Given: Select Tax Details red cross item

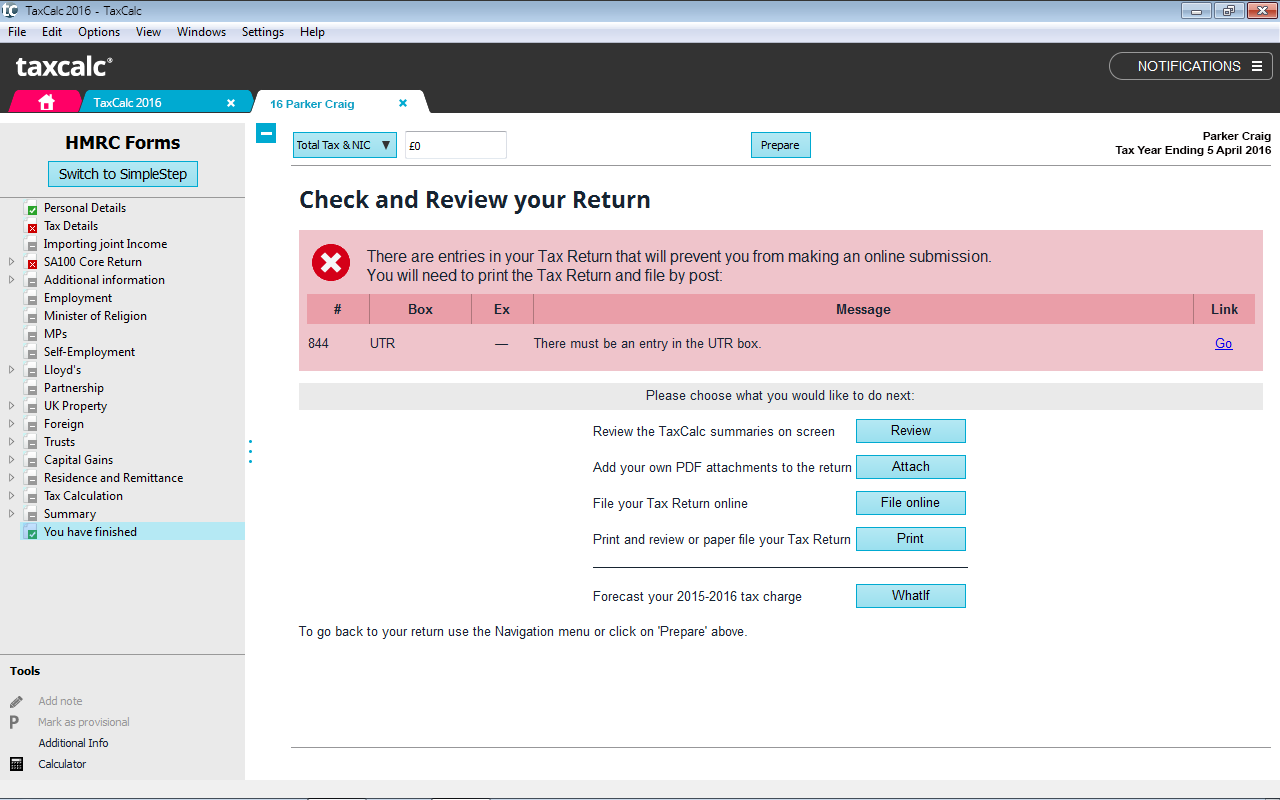Looking at the screenshot, I should click(70, 226).
